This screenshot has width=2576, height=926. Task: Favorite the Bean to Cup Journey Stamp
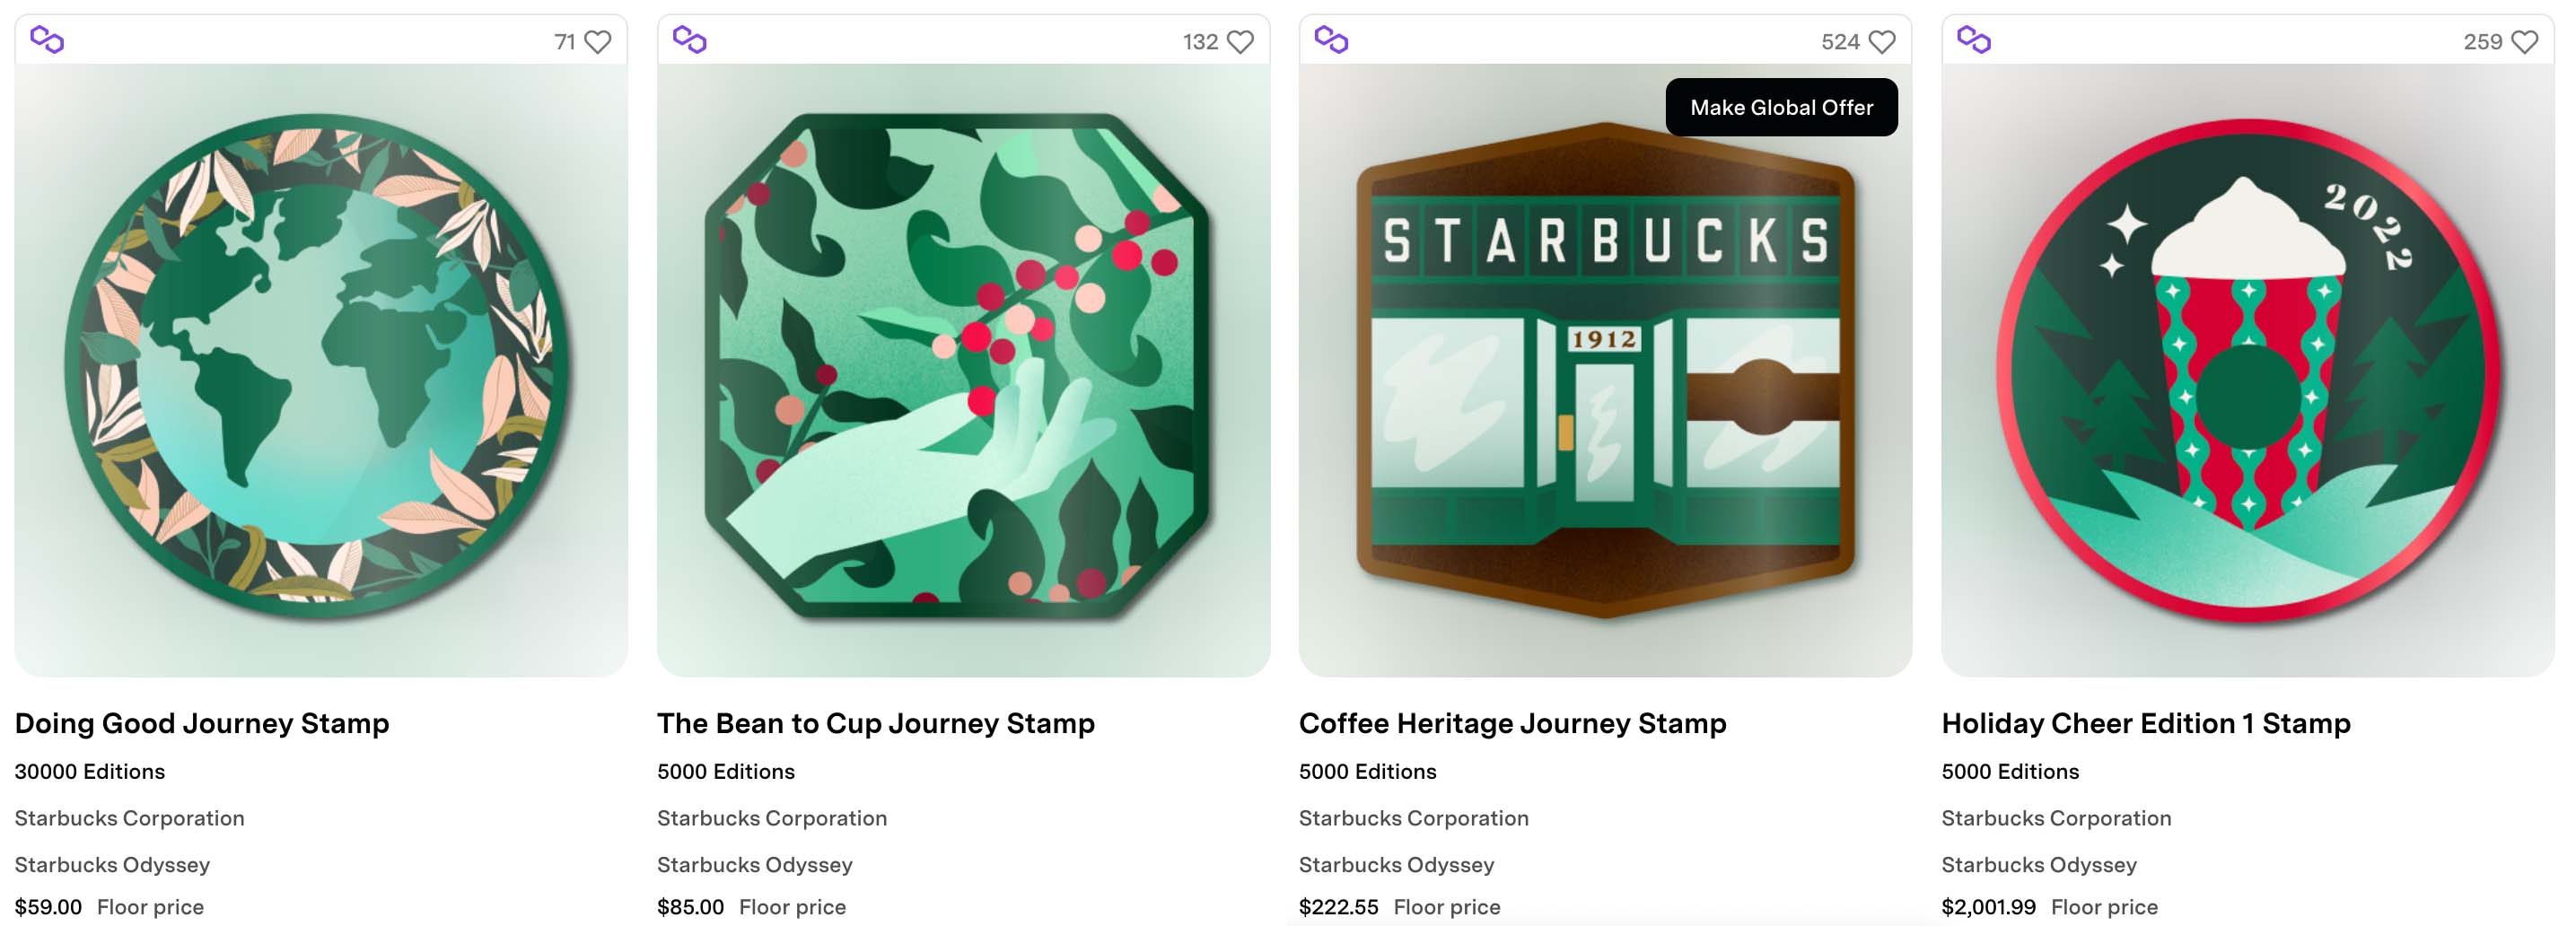pyautogui.click(x=1240, y=42)
